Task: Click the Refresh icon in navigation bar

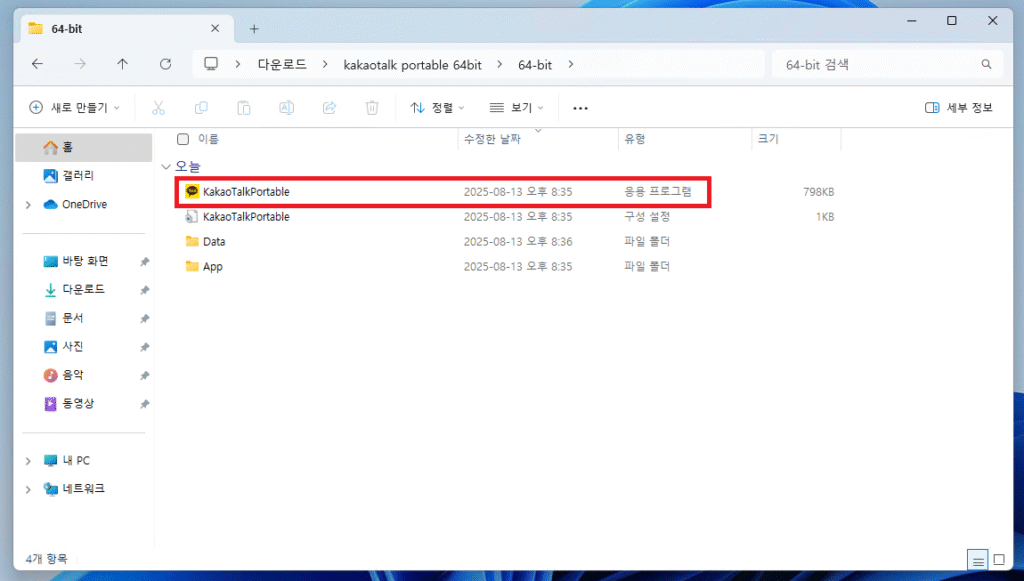Action: tap(166, 64)
